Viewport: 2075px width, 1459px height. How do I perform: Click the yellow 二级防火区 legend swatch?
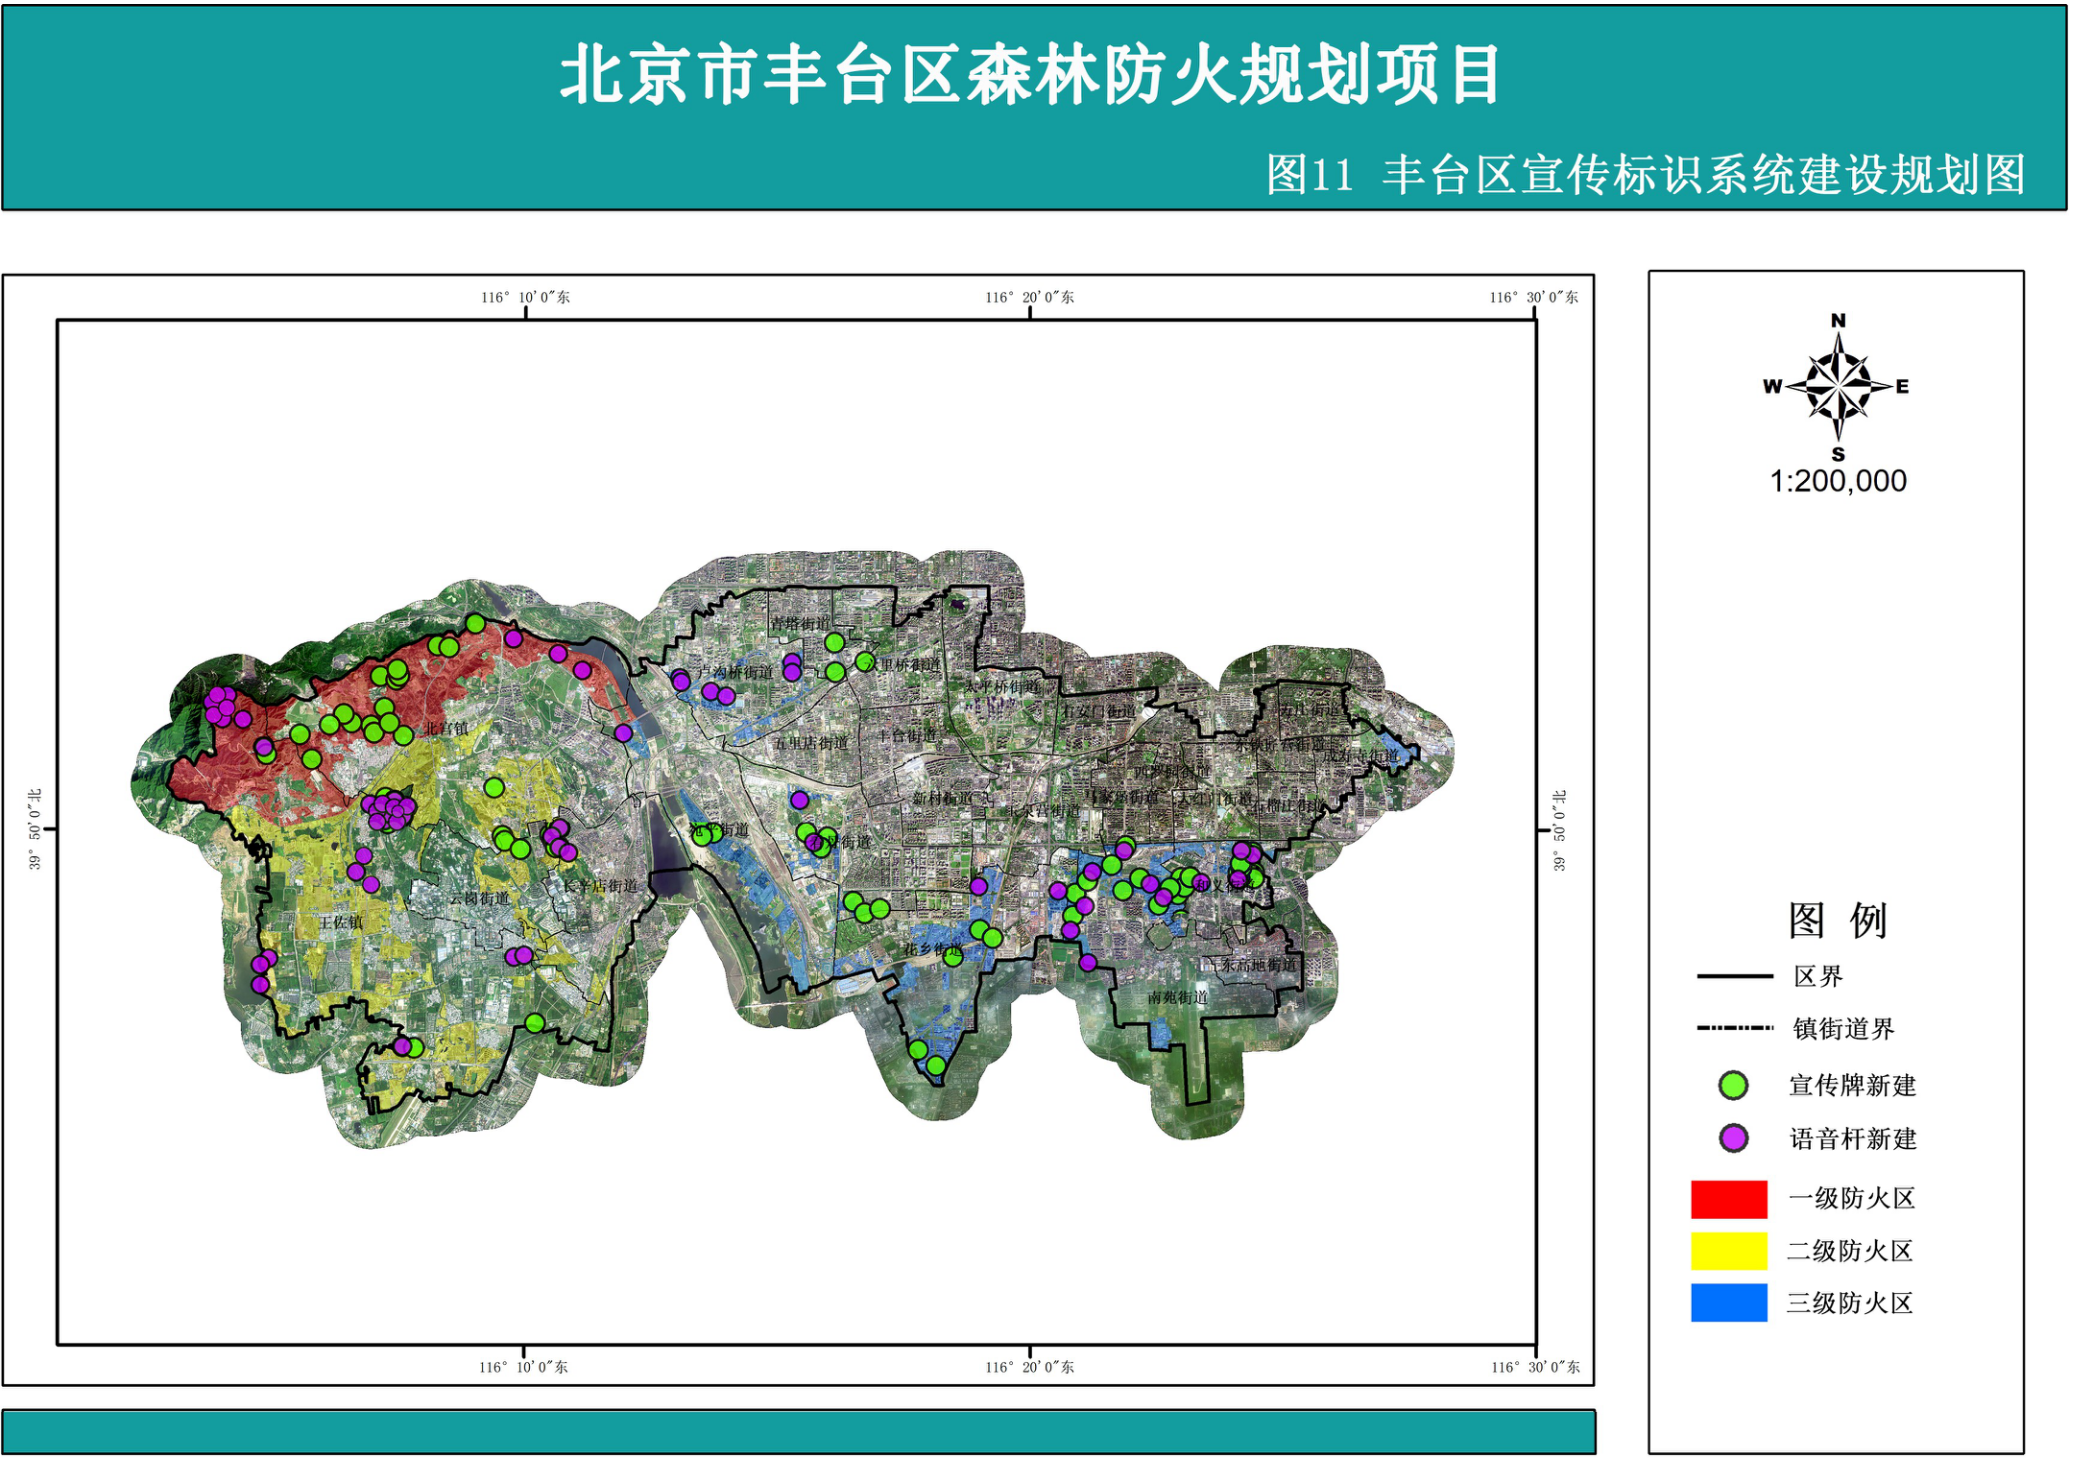pos(1728,1250)
